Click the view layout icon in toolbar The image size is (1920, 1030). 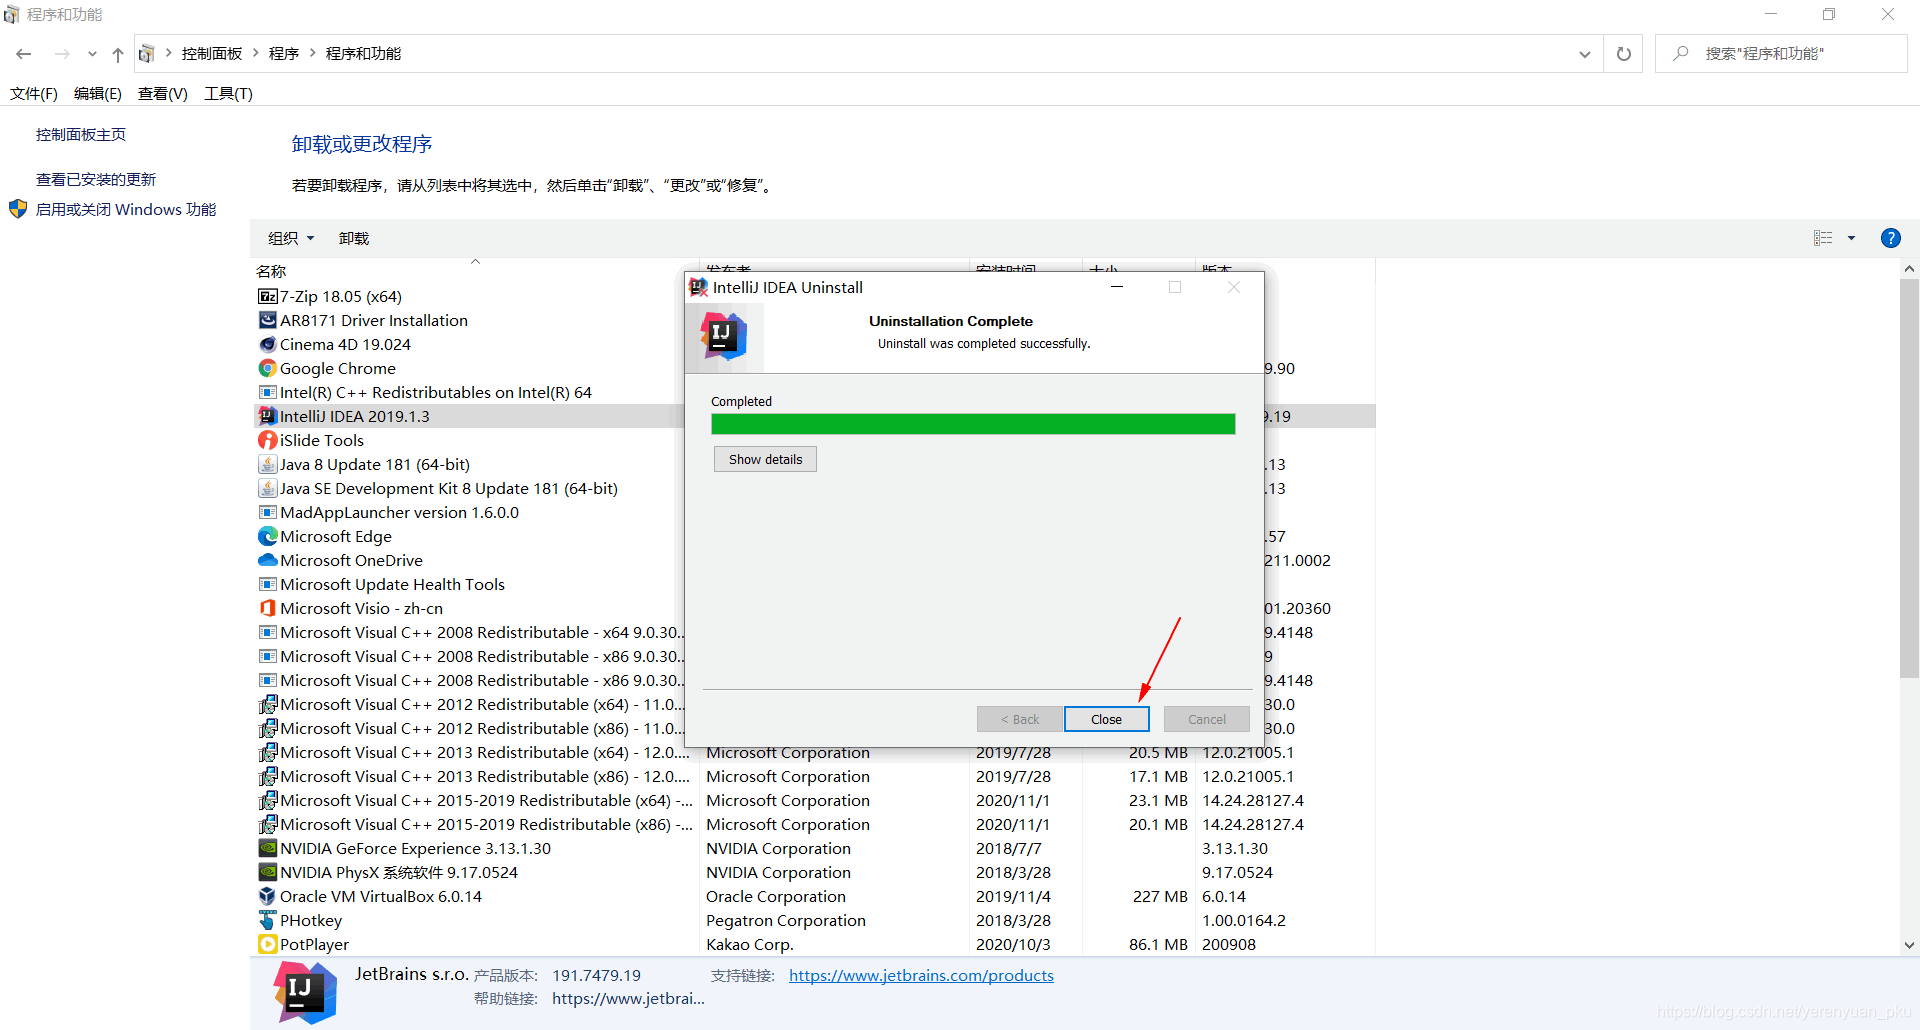point(1823,238)
